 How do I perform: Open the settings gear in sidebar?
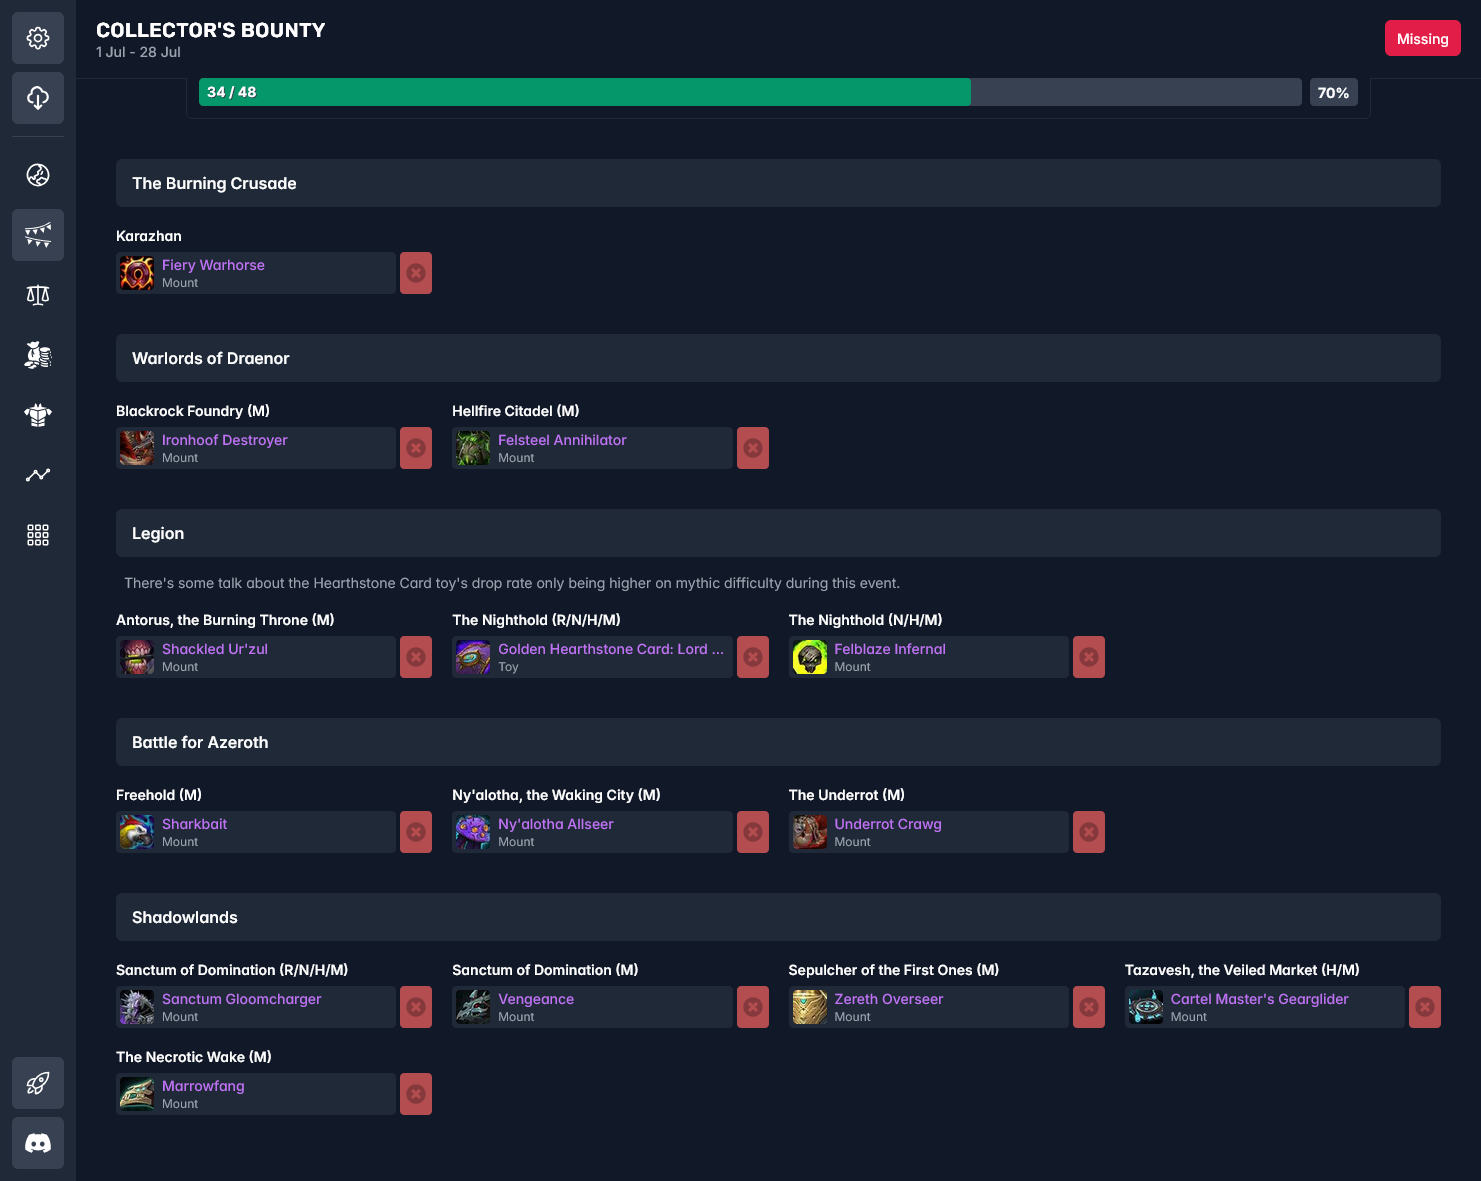coord(38,38)
